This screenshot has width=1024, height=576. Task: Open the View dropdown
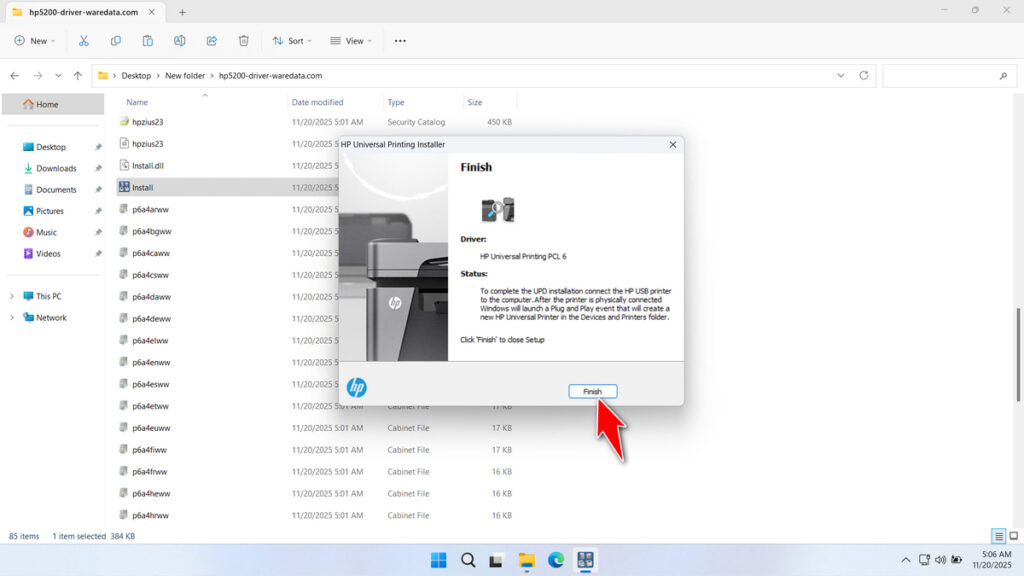pos(351,40)
